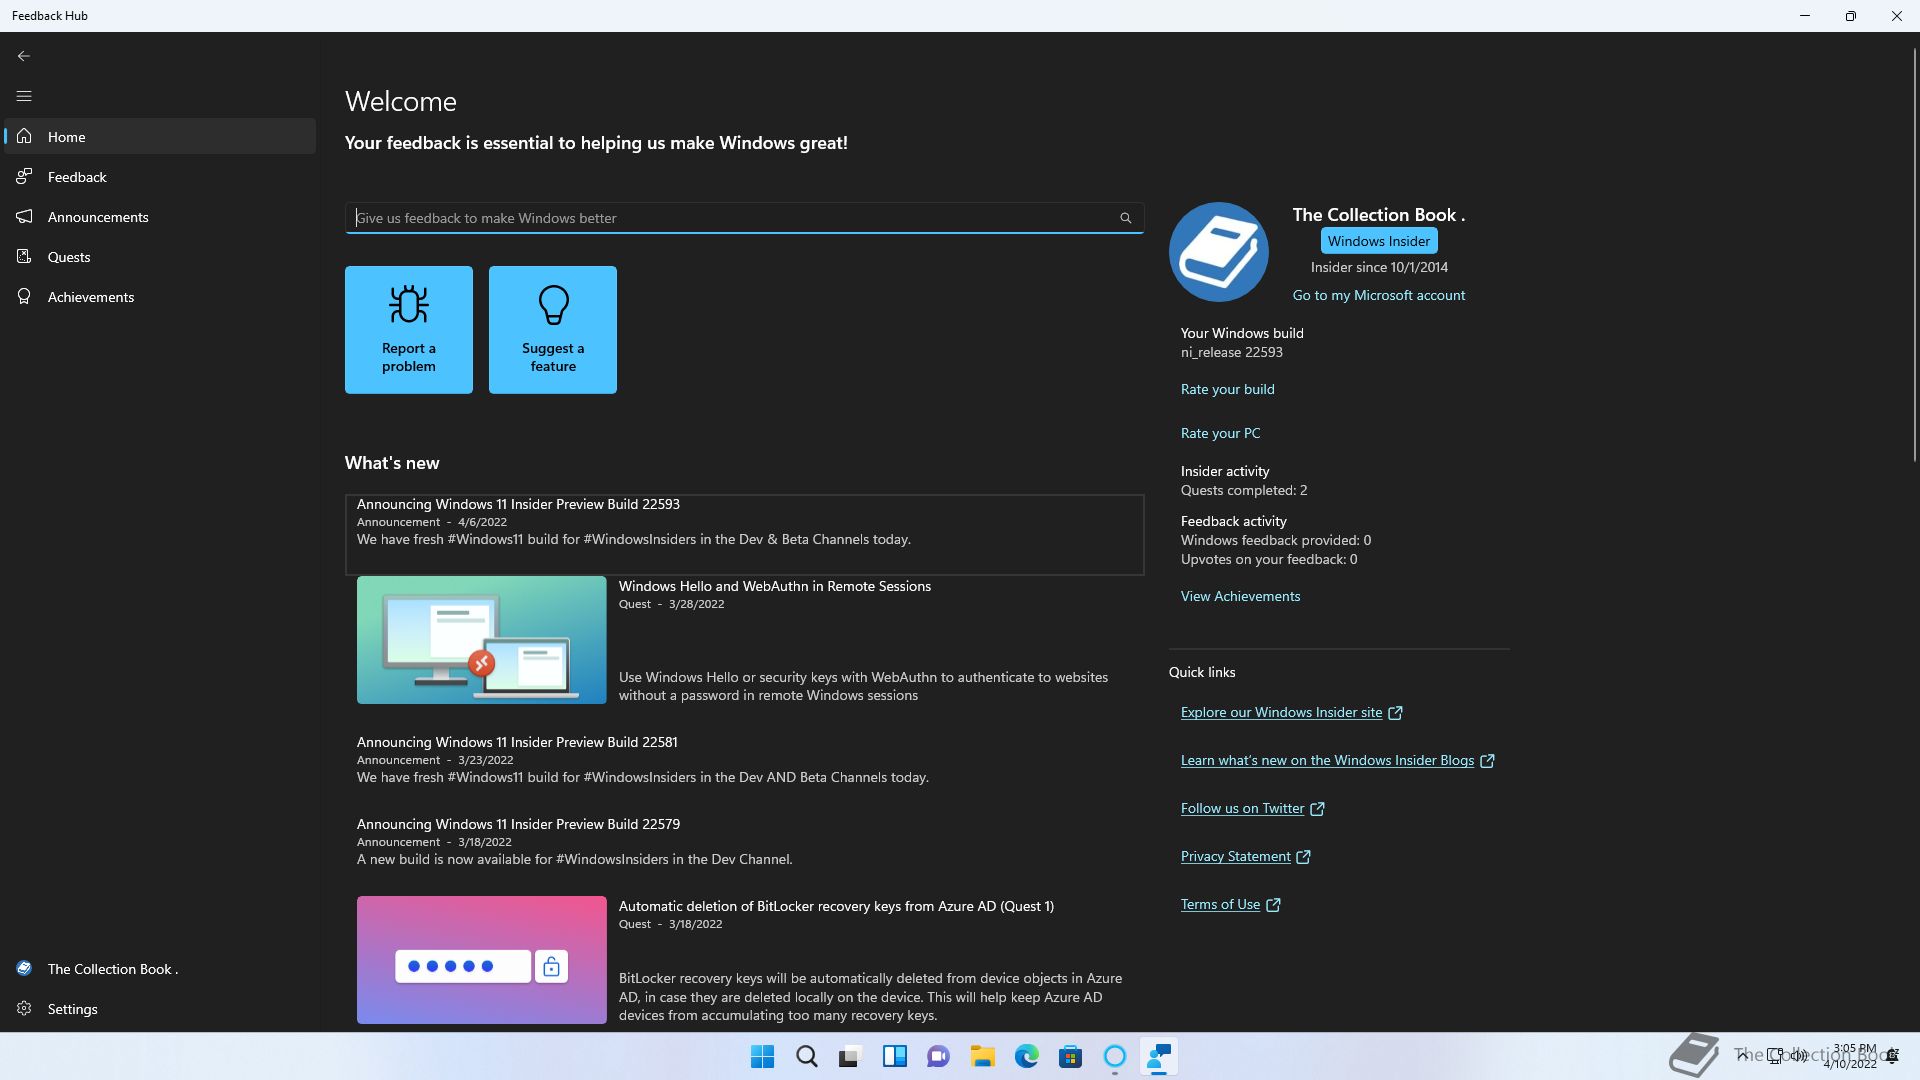The height and width of the screenshot is (1080, 1920).
Task: Open Build 22593 announcement
Action: [745, 535]
